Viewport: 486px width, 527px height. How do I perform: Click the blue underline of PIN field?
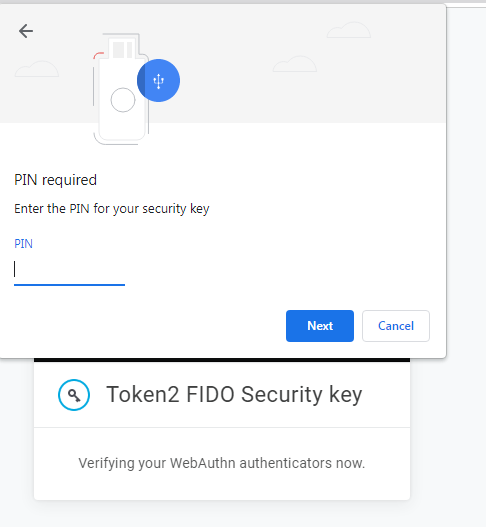coord(69,285)
